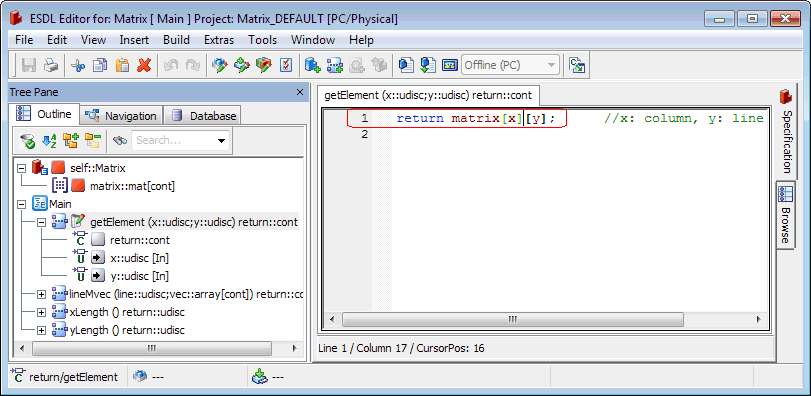Click the Save icon in the toolbar

tap(28, 65)
